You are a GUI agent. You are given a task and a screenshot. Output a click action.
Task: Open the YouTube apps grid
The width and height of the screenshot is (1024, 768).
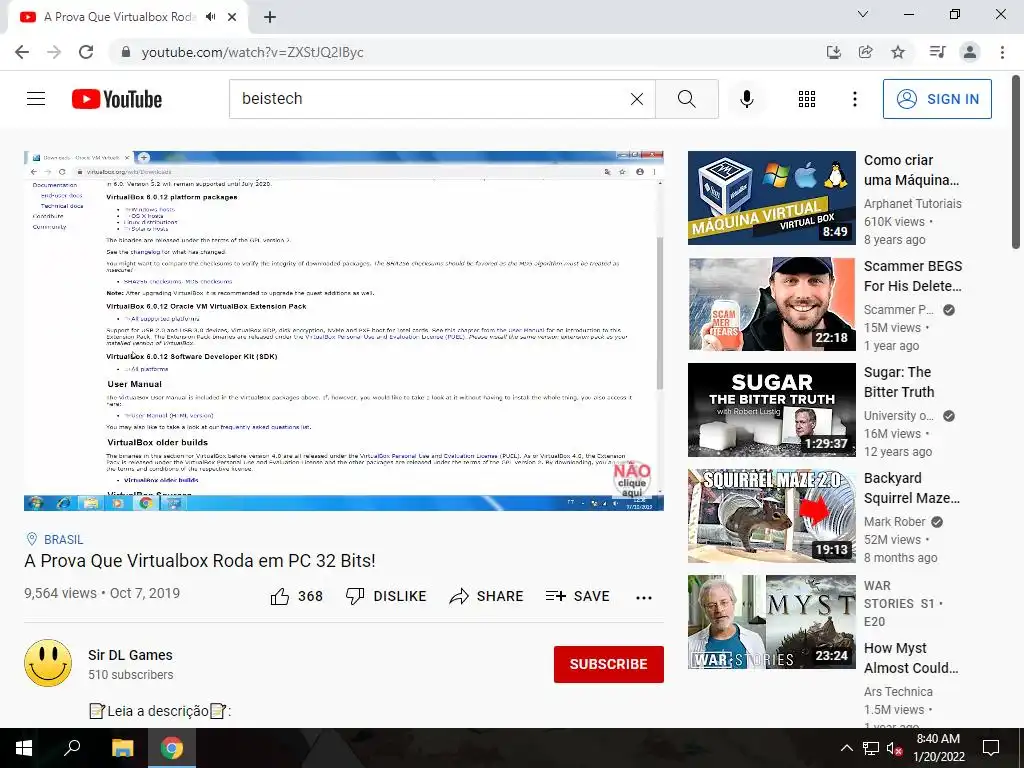807,99
